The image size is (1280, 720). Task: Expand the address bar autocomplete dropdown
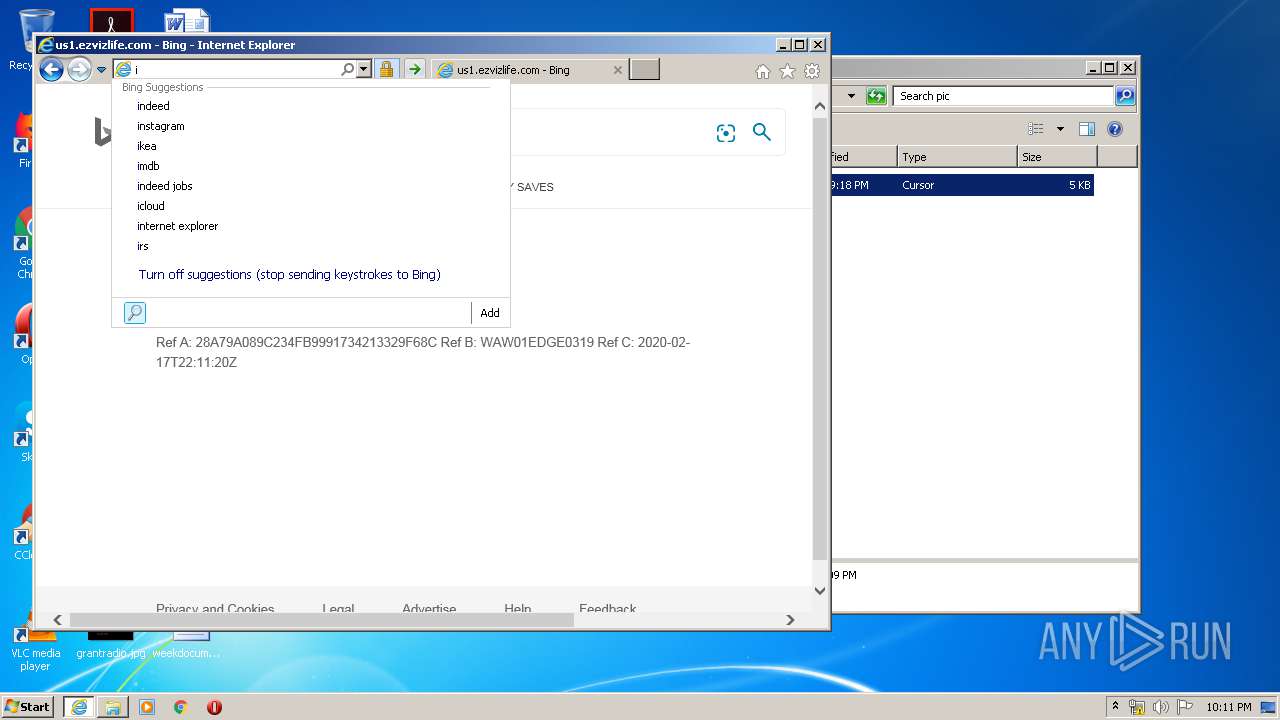[x=363, y=69]
